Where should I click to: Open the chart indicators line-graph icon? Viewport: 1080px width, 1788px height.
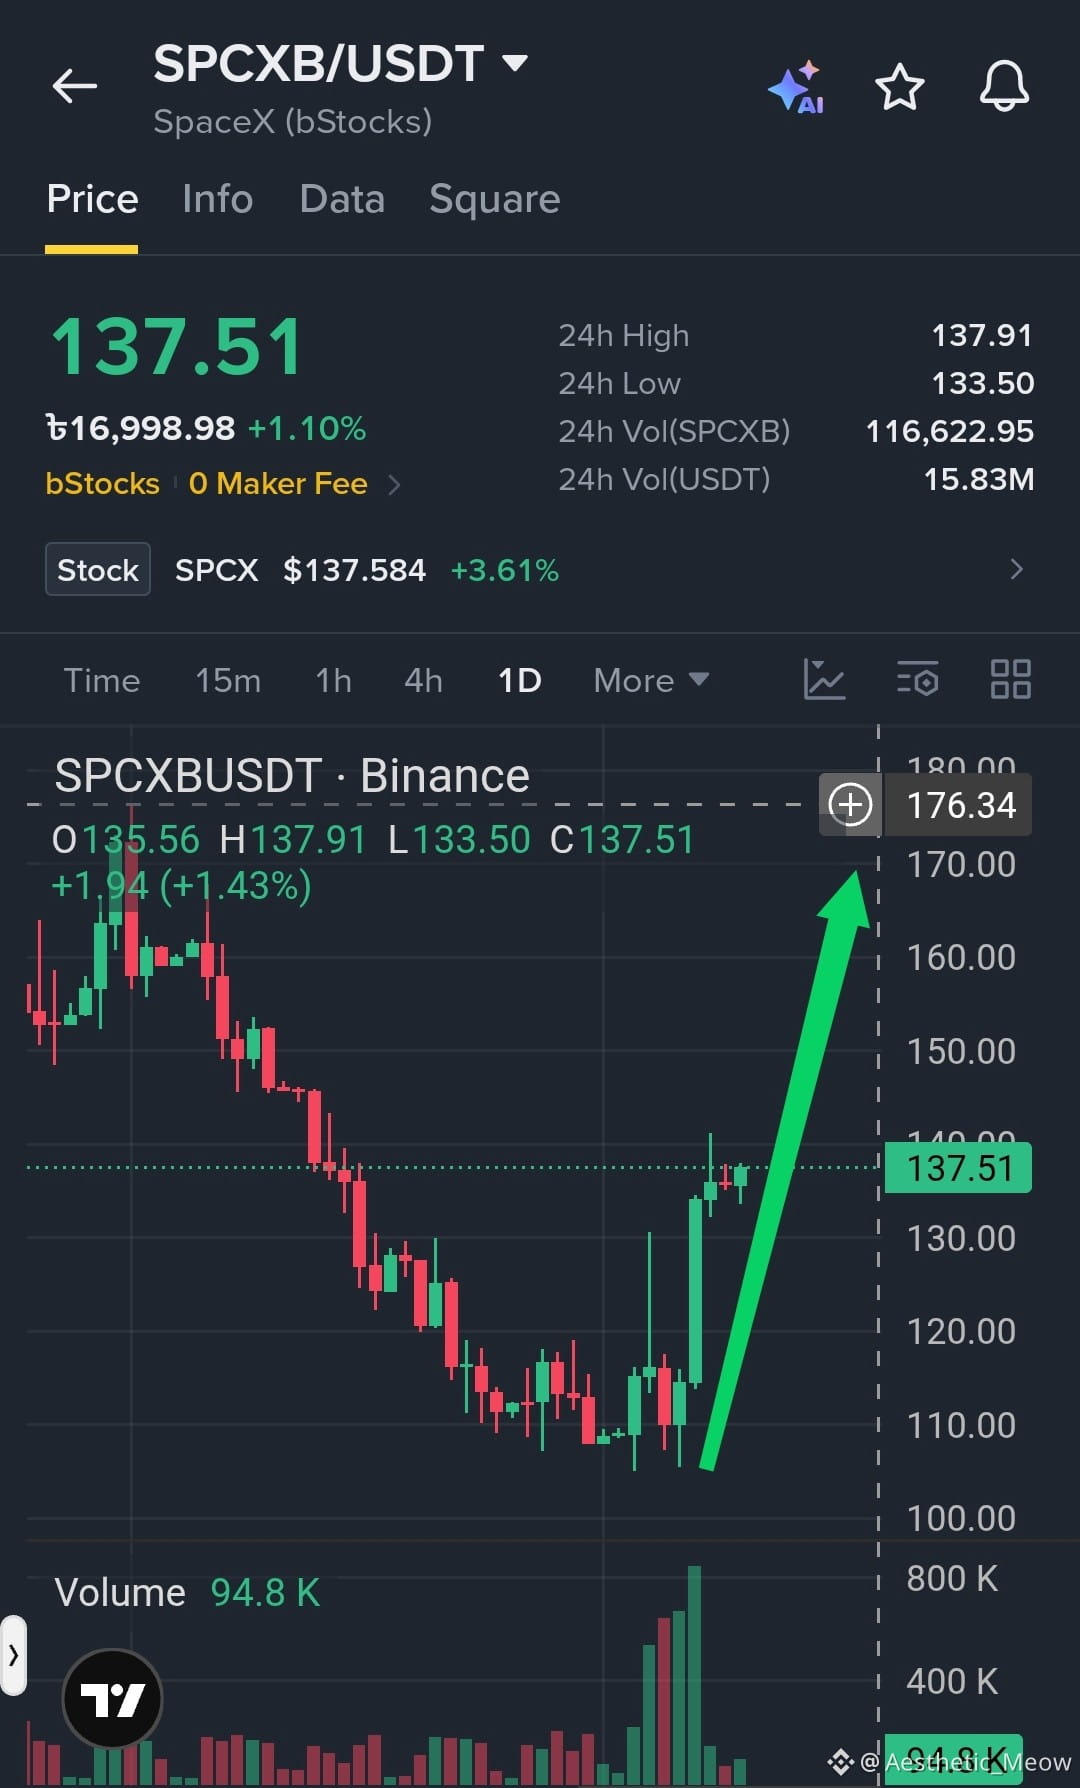pyautogui.click(x=825, y=679)
